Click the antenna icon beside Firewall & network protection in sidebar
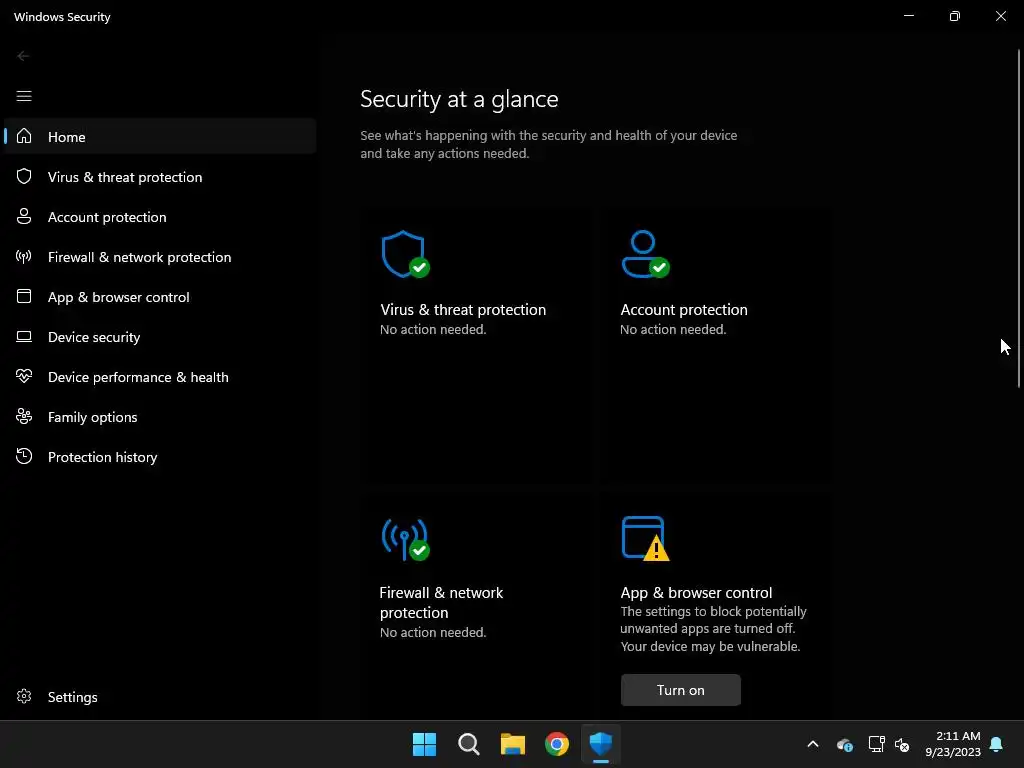 (24, 257)
